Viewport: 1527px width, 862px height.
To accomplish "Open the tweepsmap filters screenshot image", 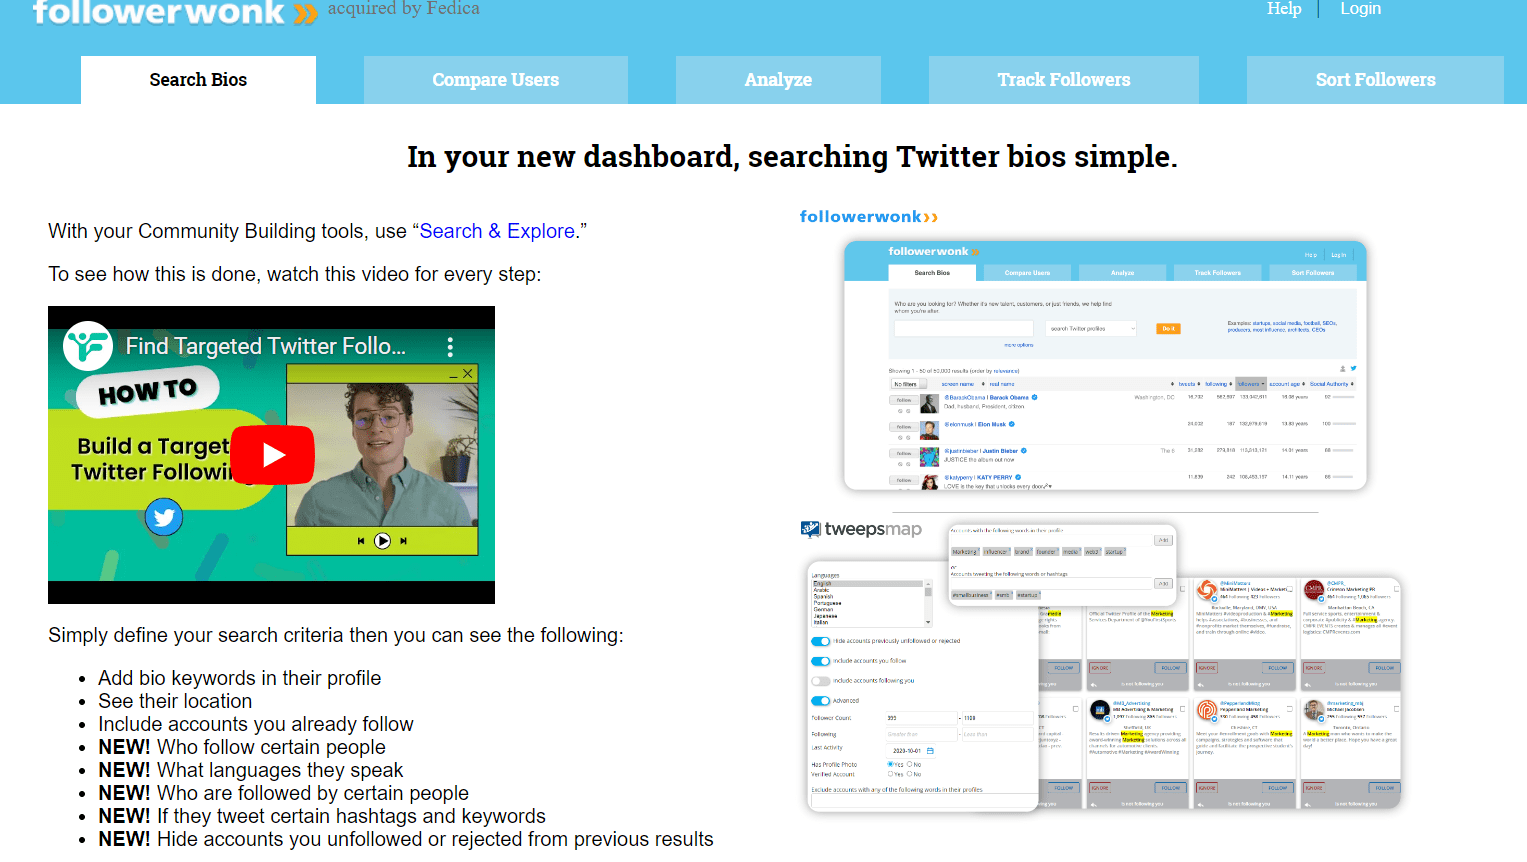I will (1104, 667).
